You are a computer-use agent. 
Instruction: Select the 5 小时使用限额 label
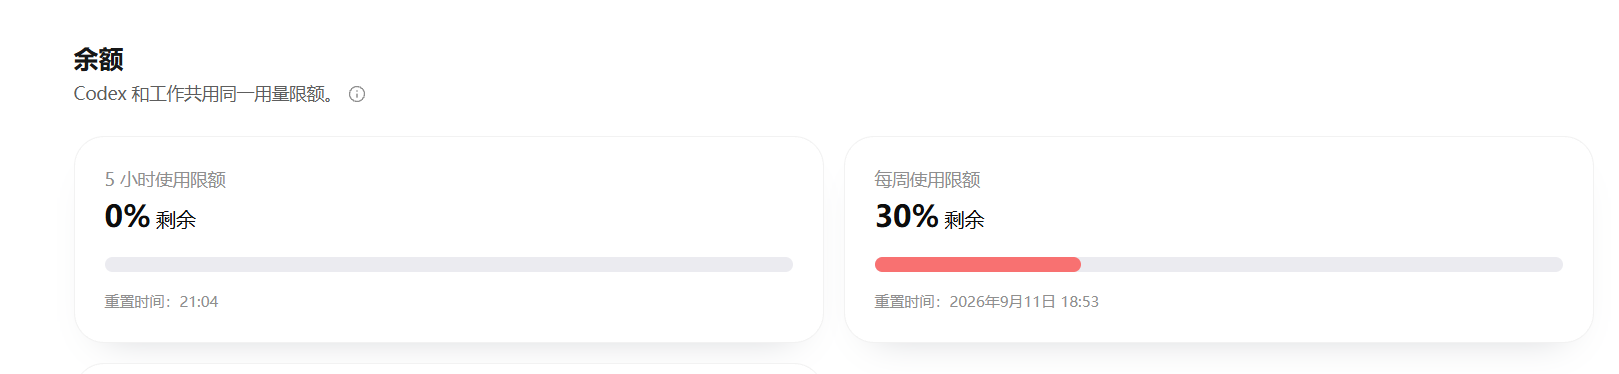(165, 180)
